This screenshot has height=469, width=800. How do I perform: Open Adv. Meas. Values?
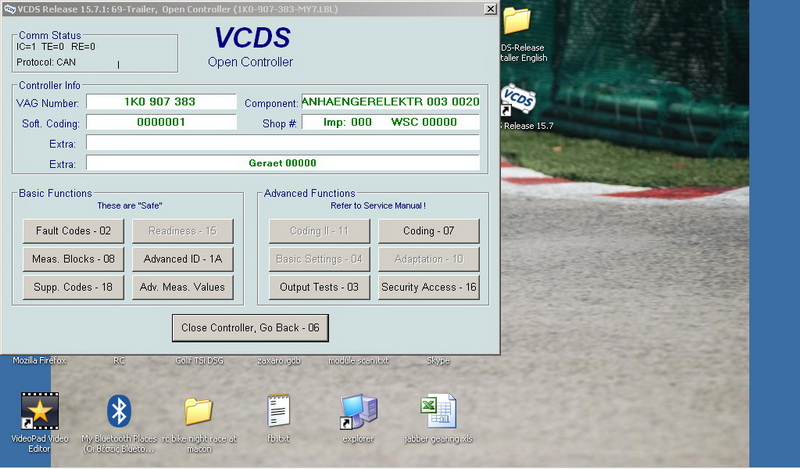pos(183,287)
